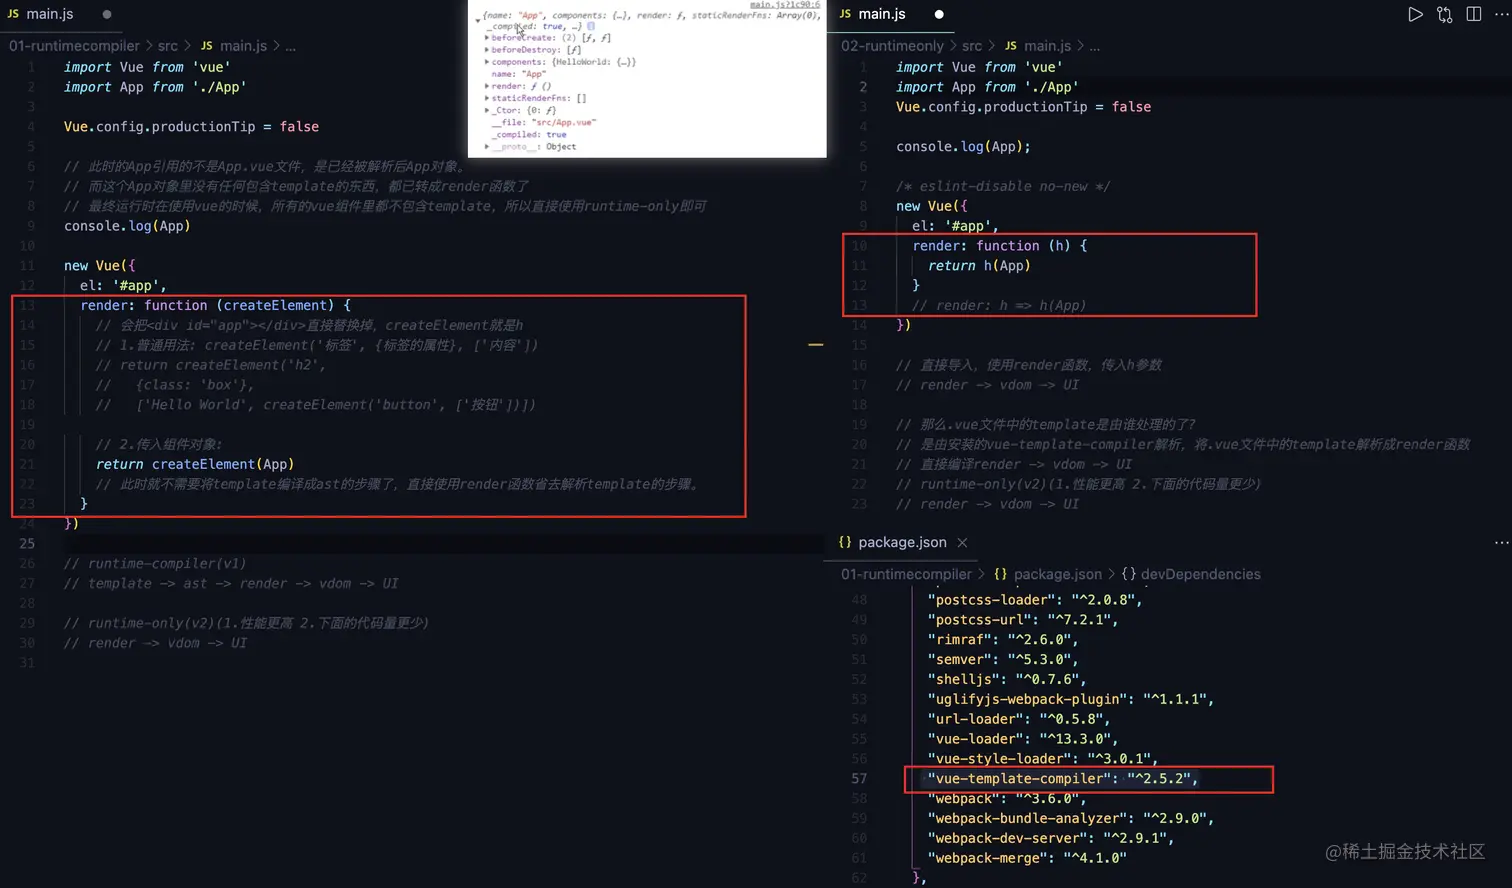Click import App line in left editor

(155, 87)
